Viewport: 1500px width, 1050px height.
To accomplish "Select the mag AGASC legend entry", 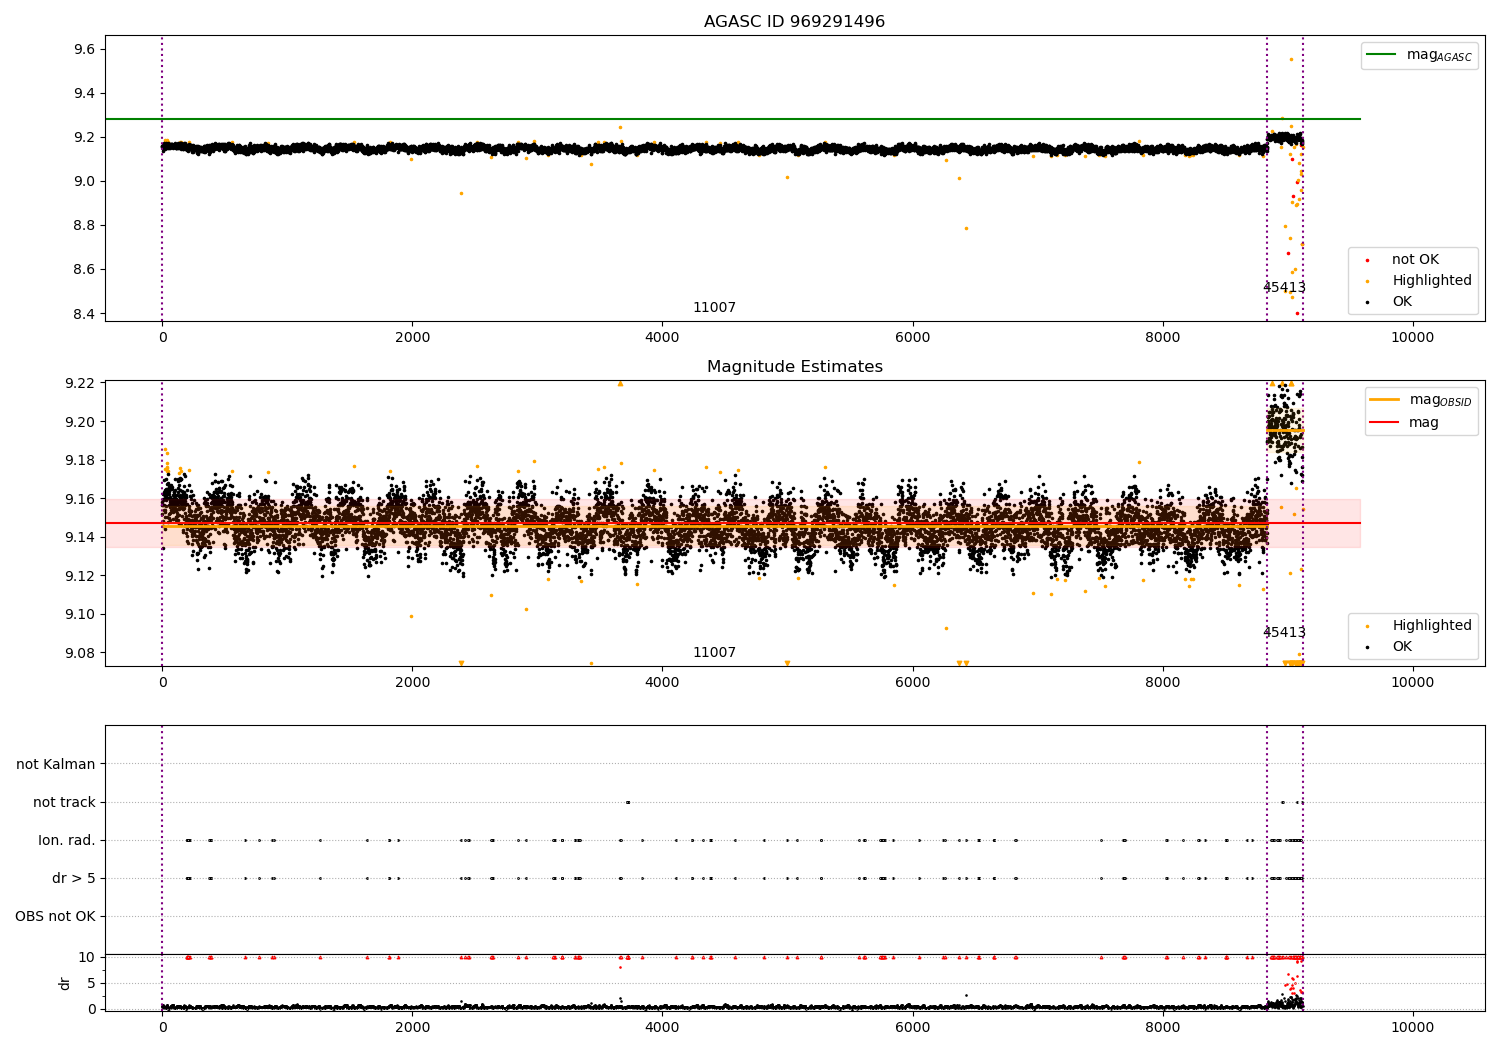I will coord(1419,55).
